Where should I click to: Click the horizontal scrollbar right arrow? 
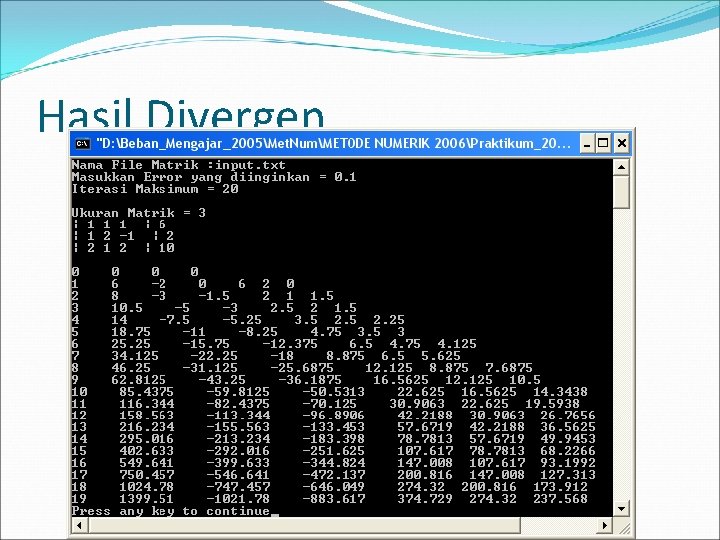605,525
